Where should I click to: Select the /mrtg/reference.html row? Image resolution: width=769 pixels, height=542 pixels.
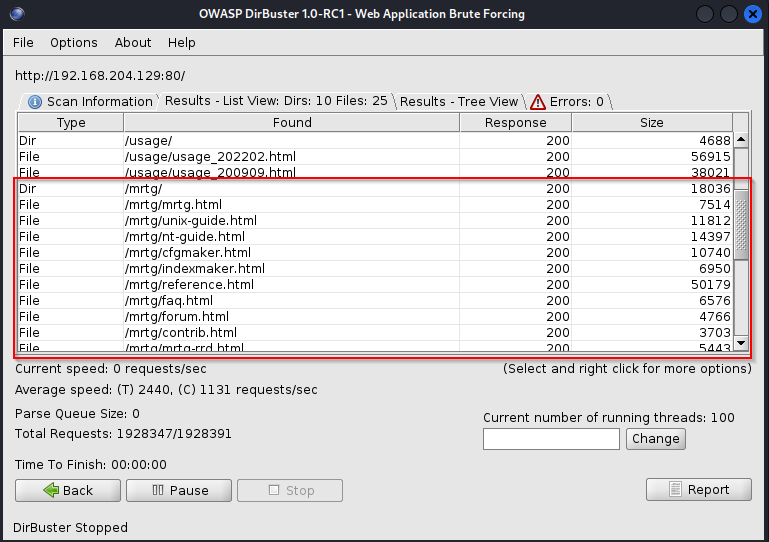[x=375, y=284]
